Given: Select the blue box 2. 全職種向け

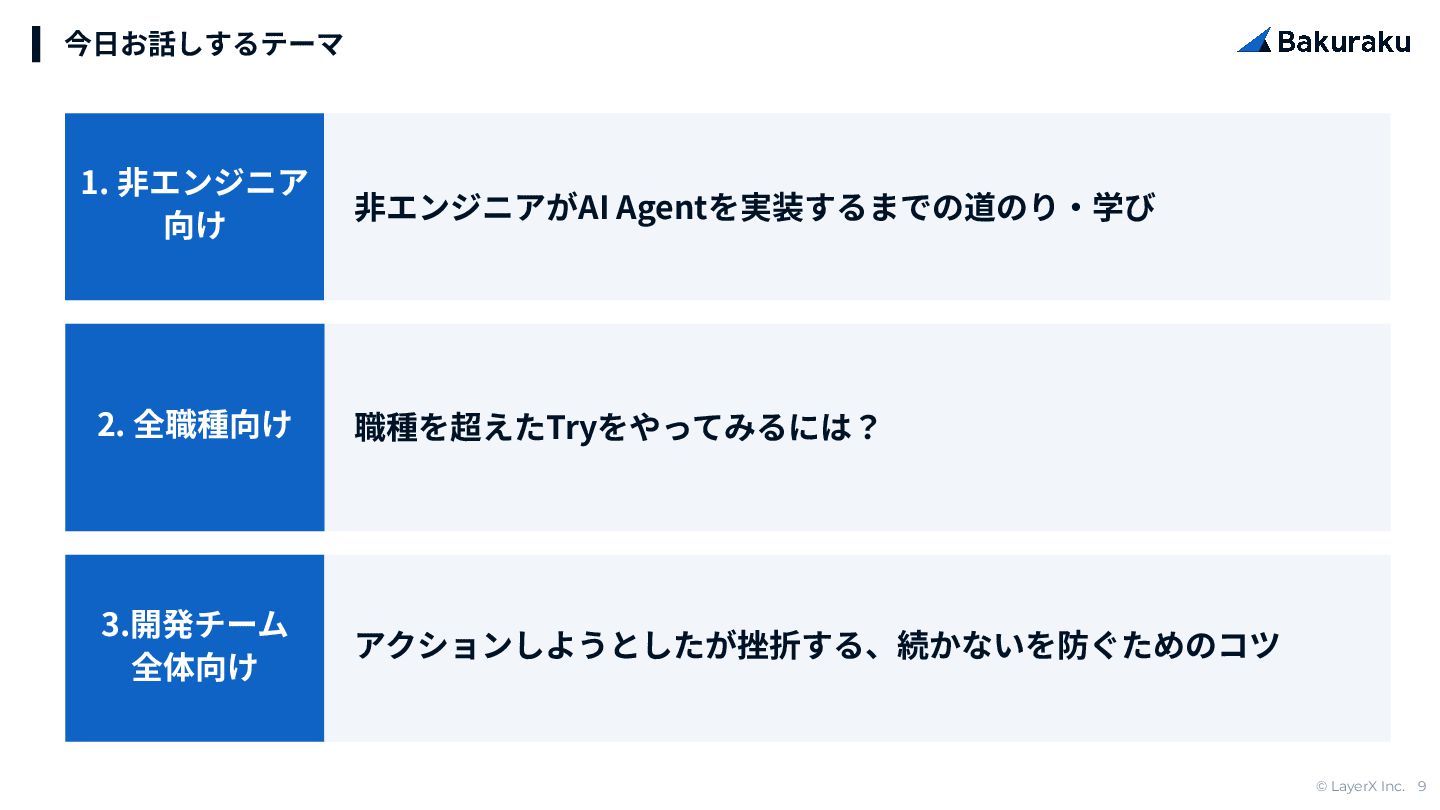Looking at the screenshot, I should tap(194, 426).
